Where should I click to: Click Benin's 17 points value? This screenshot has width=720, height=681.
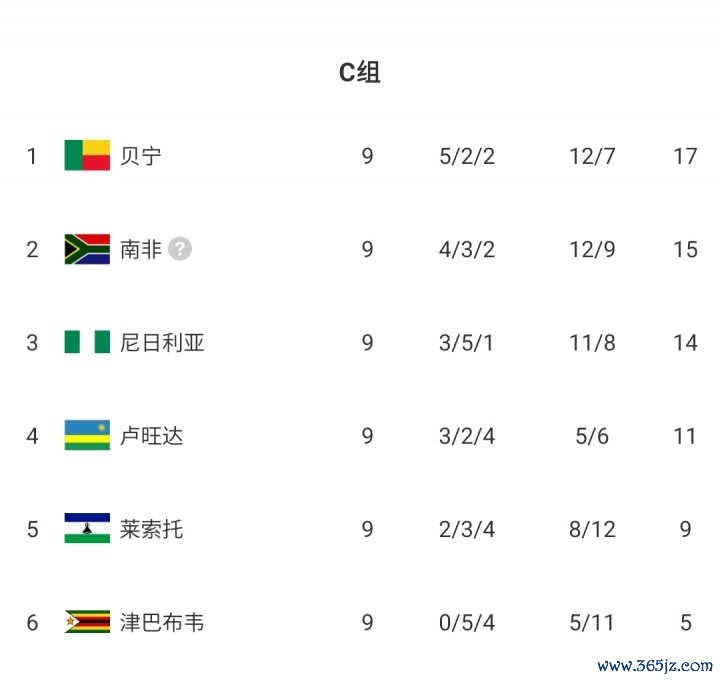click(685, 156)
